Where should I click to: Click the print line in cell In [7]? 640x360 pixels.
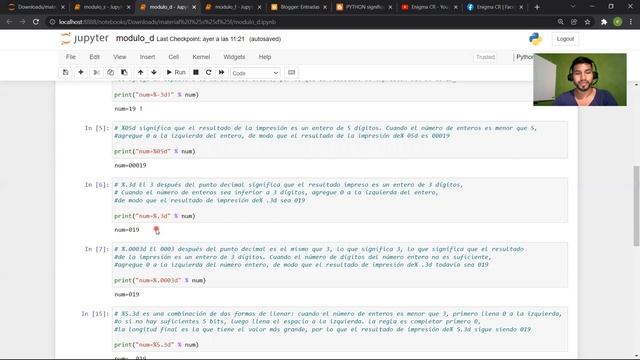tap(160, 280)
